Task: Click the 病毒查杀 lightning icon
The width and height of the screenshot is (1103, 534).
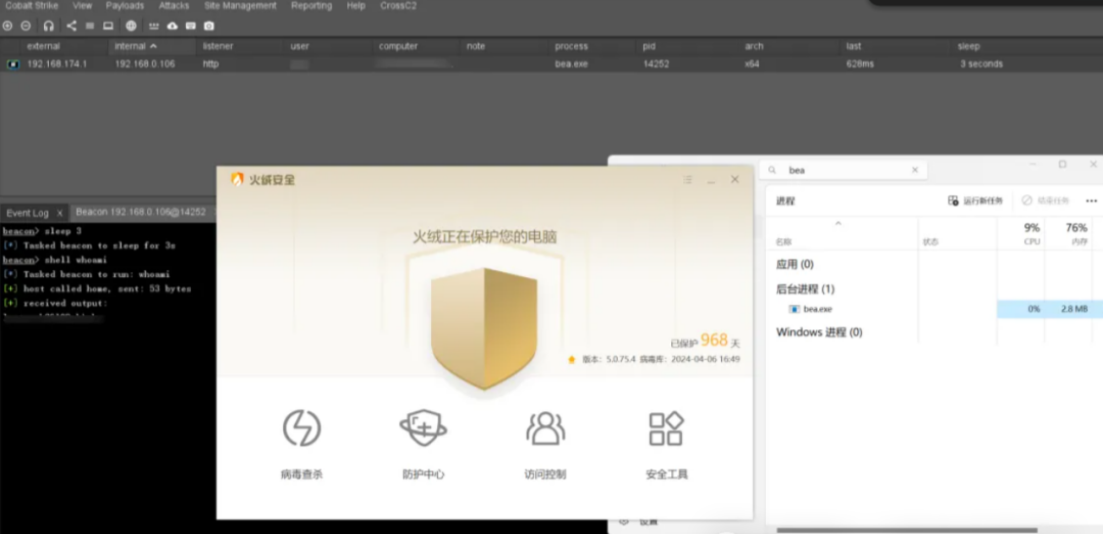Action: tap(302, 428)
